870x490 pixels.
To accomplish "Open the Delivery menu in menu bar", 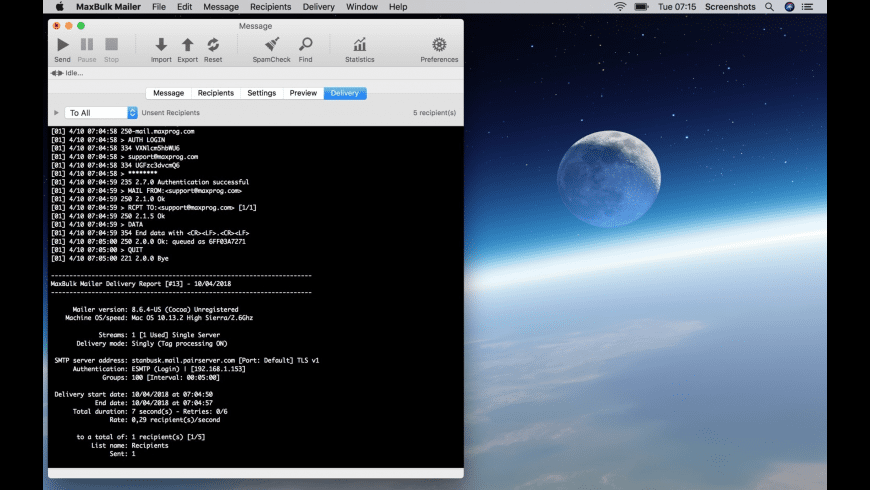I will 318,7.
